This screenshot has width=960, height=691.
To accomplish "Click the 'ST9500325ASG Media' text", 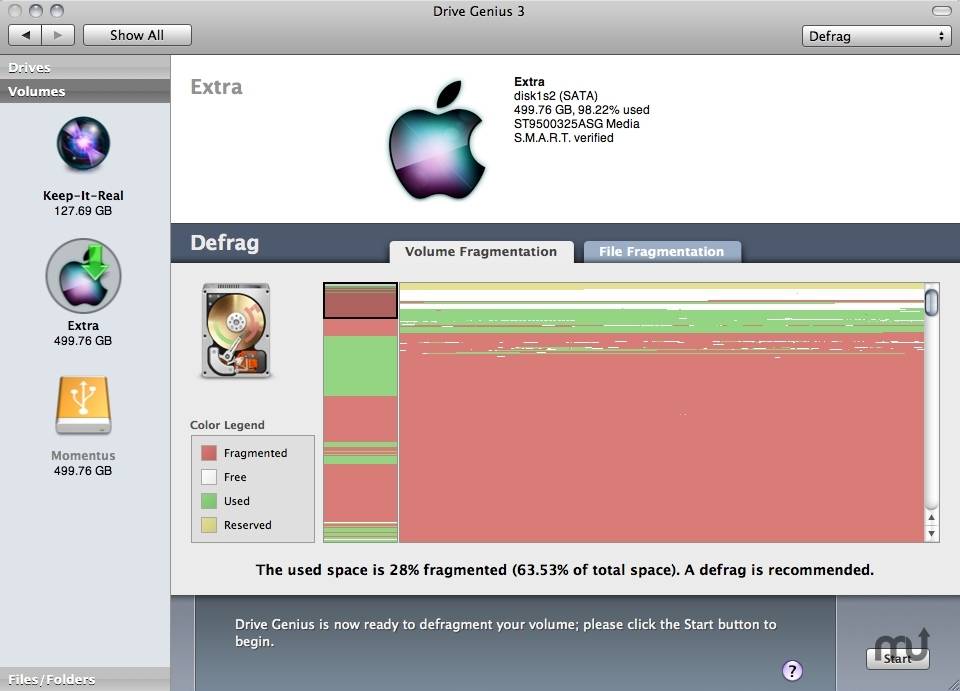I will point(577,124).
